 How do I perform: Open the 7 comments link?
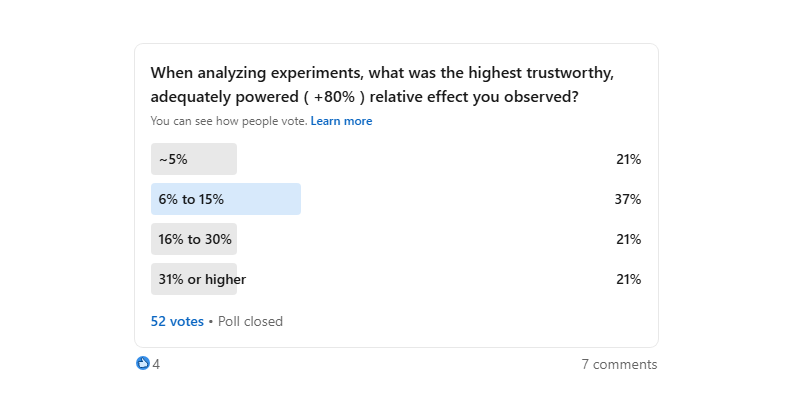(619, 364)
